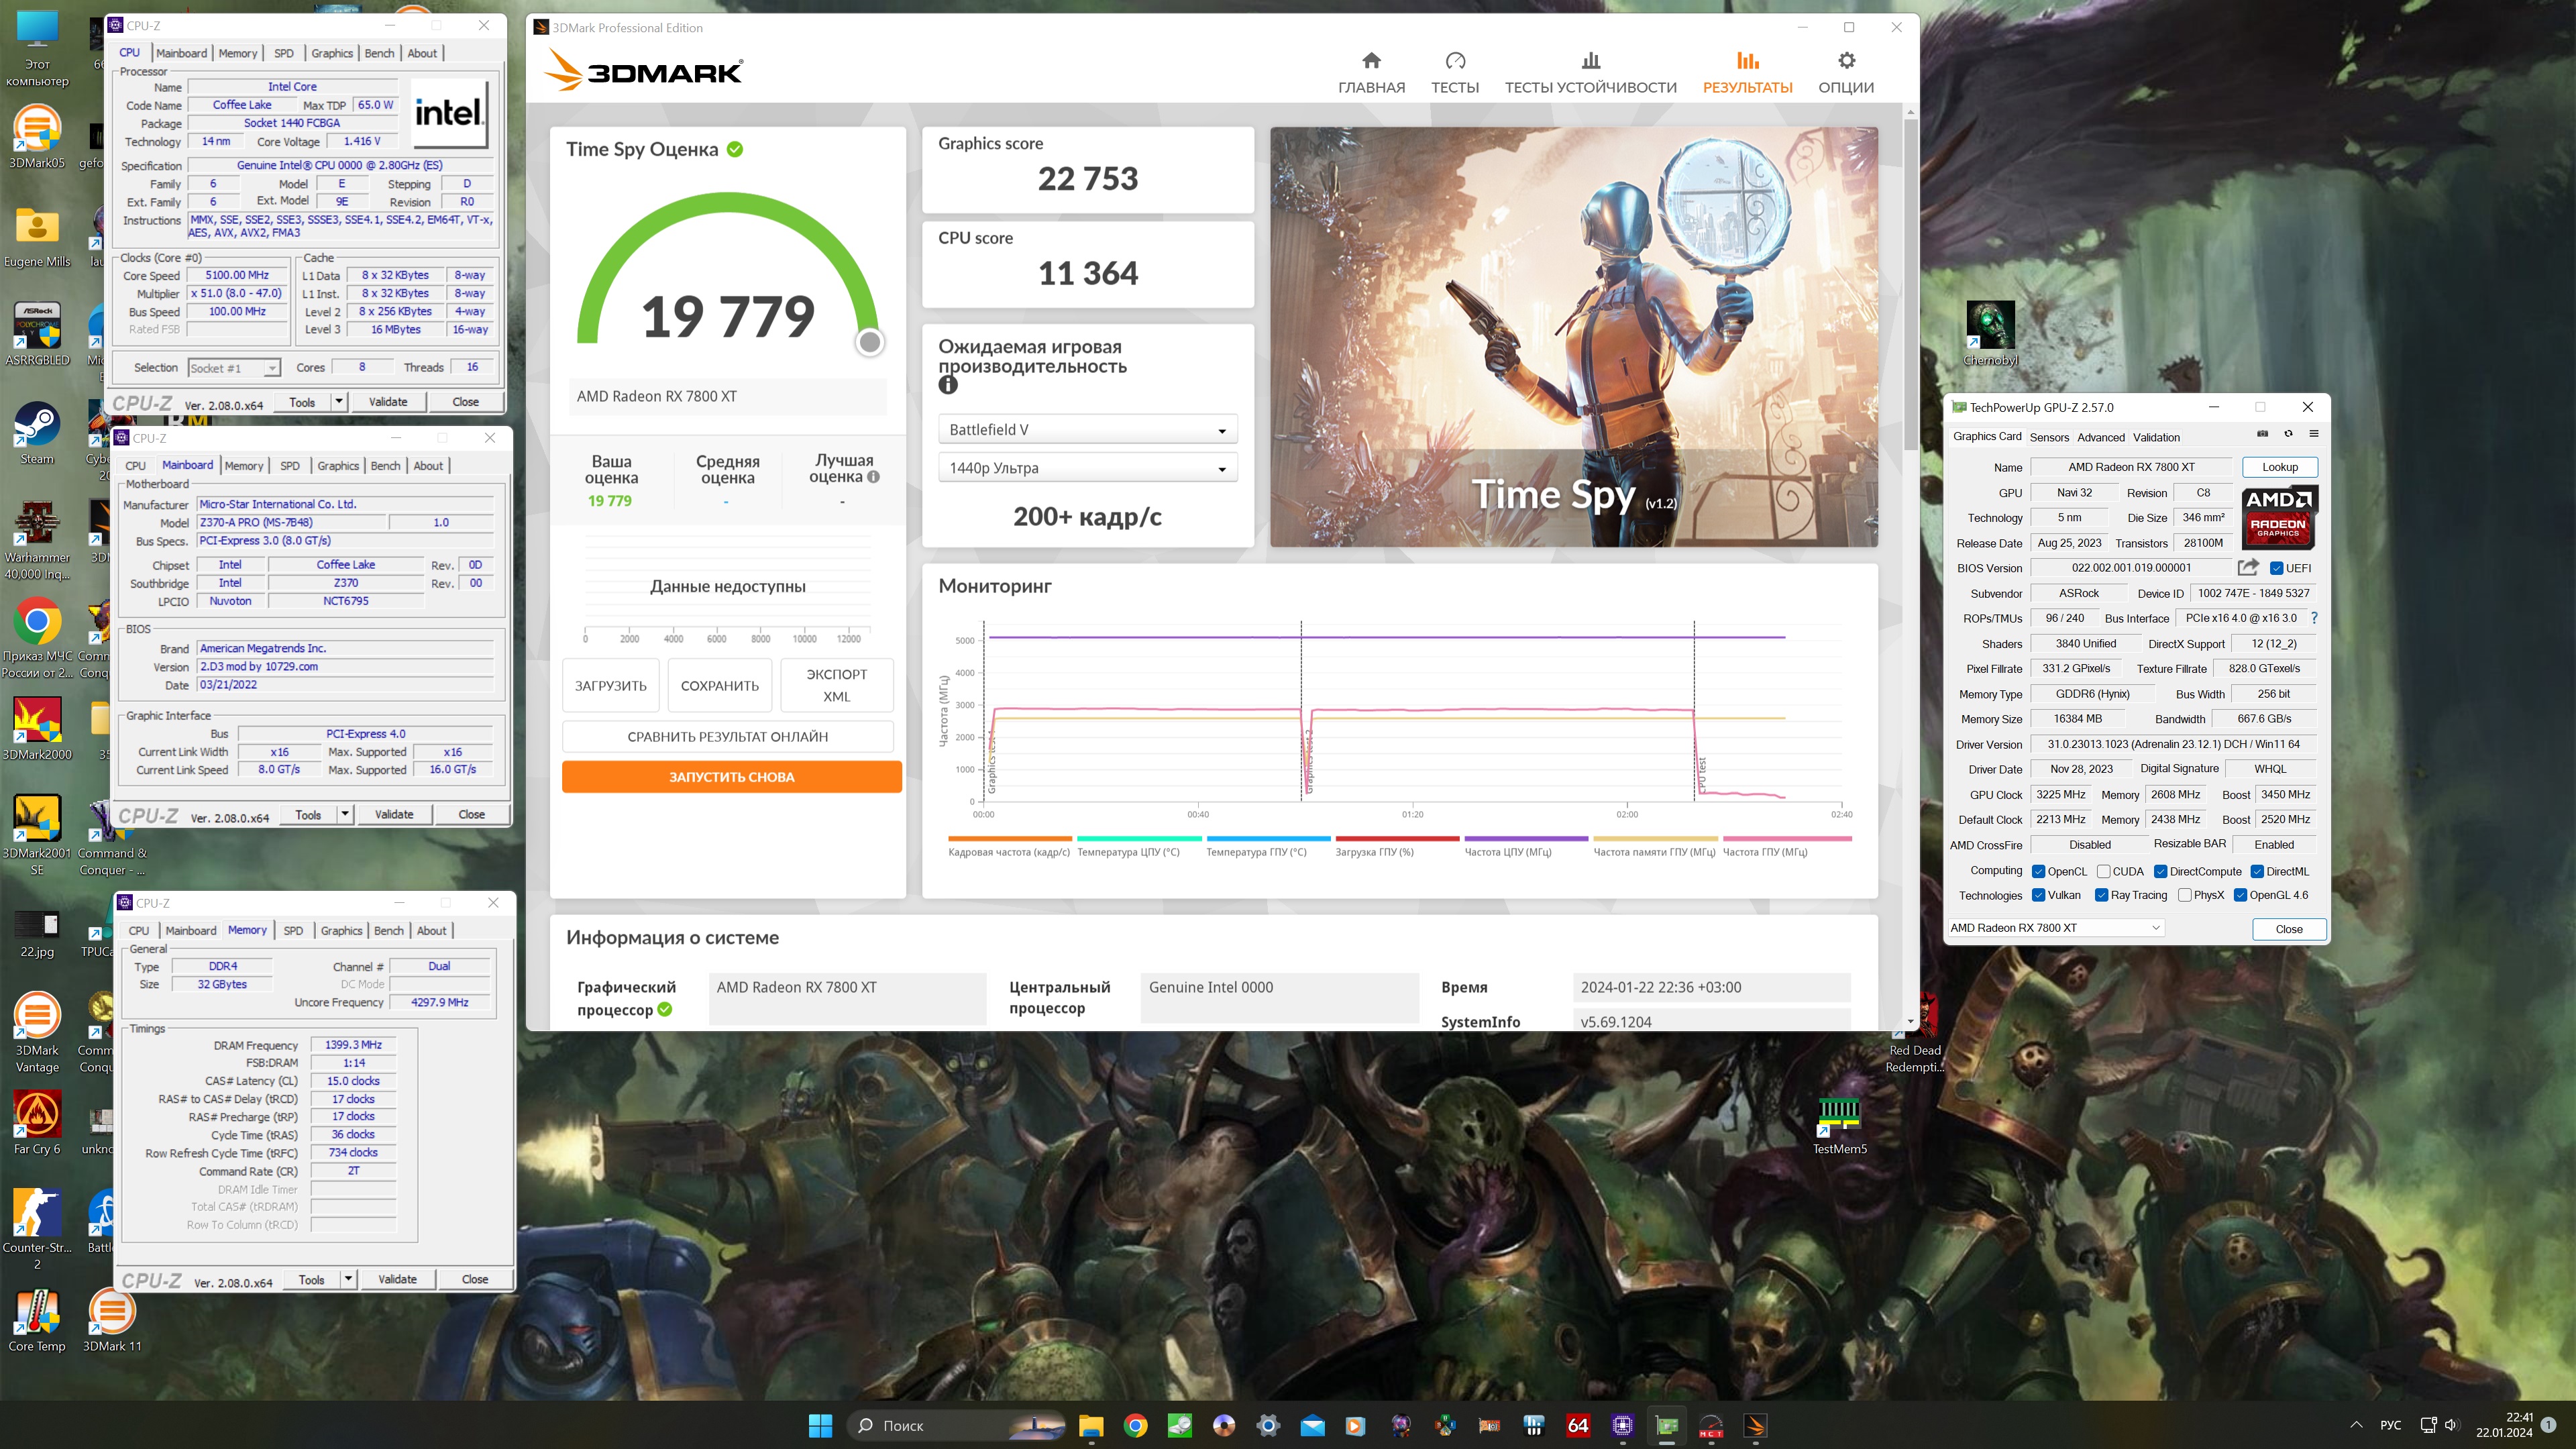
Task: Click GPU-Z screenshot camera icon
Action: (2262, 434)
